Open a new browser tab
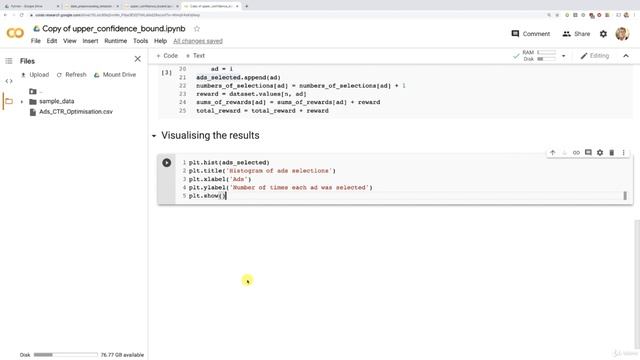640x360 pixels. 246,6
